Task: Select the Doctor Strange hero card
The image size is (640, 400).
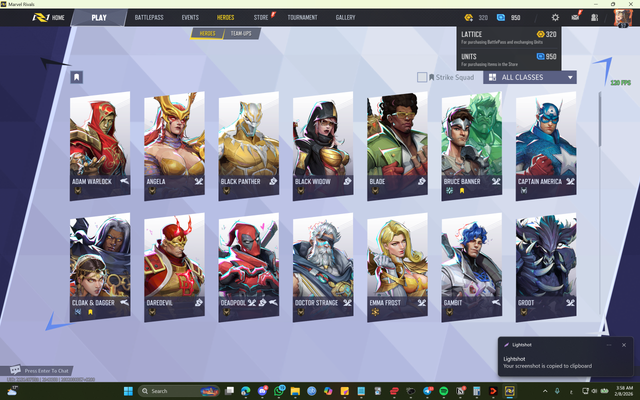Action: 323,267
